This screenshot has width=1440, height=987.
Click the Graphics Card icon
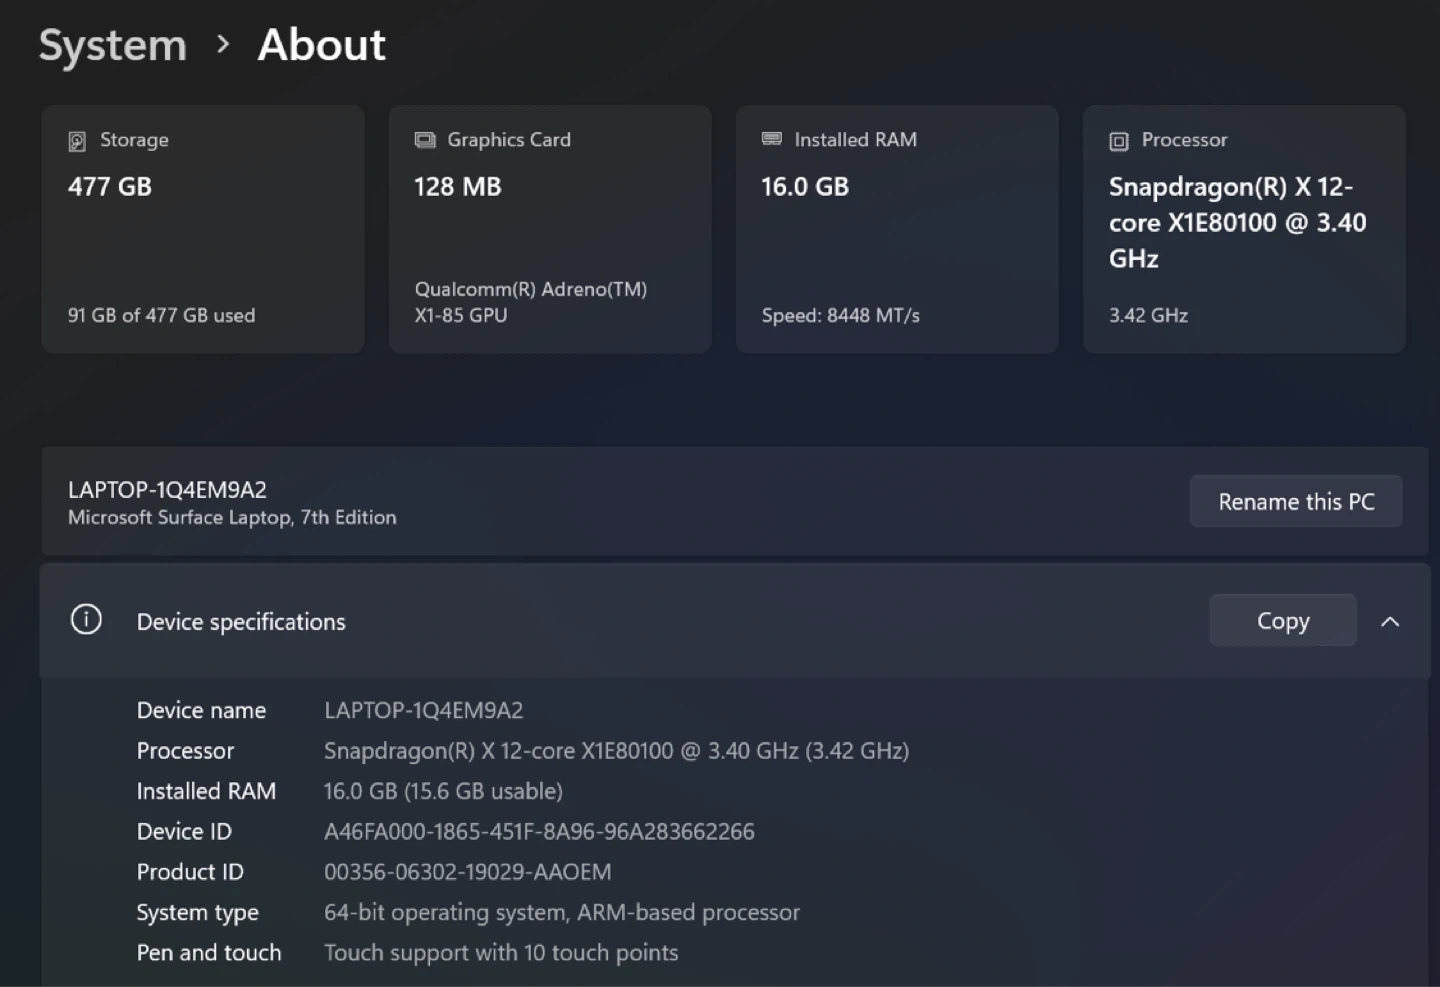click(425, 140)
